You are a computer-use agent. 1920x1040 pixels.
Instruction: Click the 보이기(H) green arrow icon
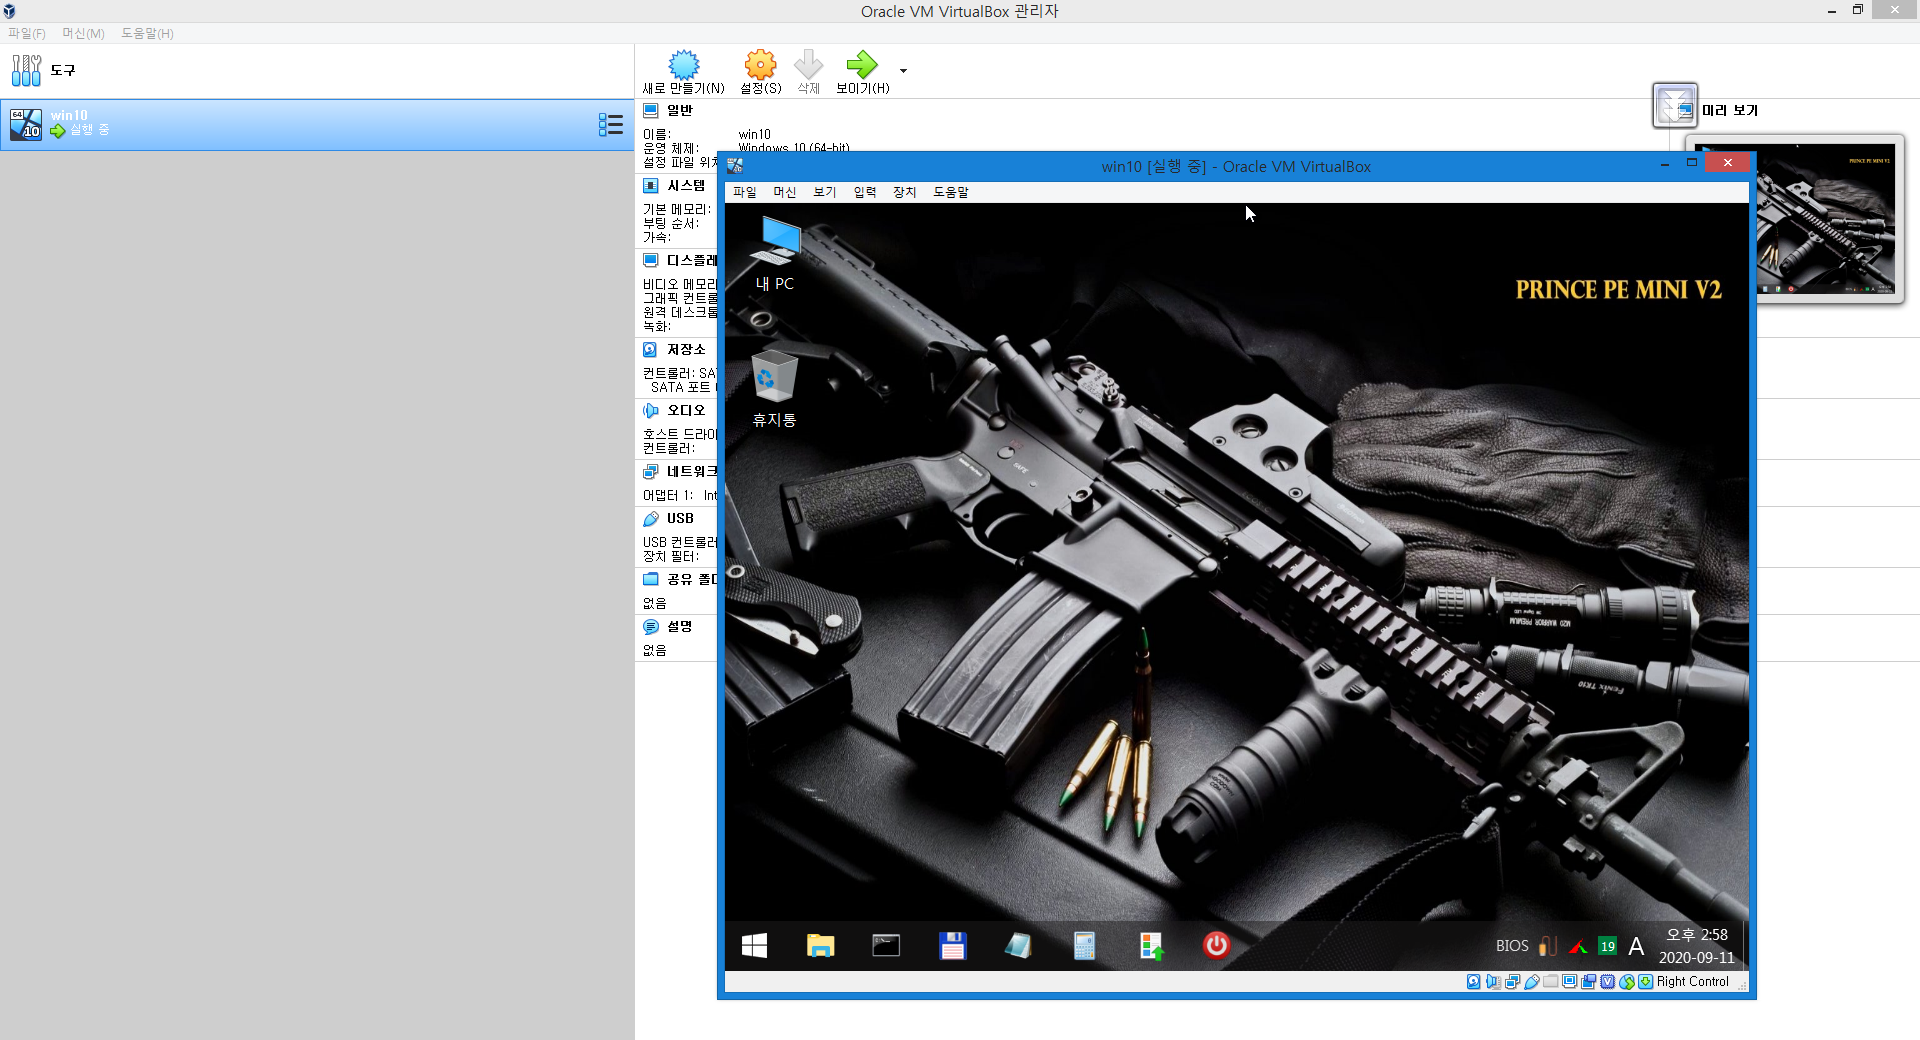[861, 65]
